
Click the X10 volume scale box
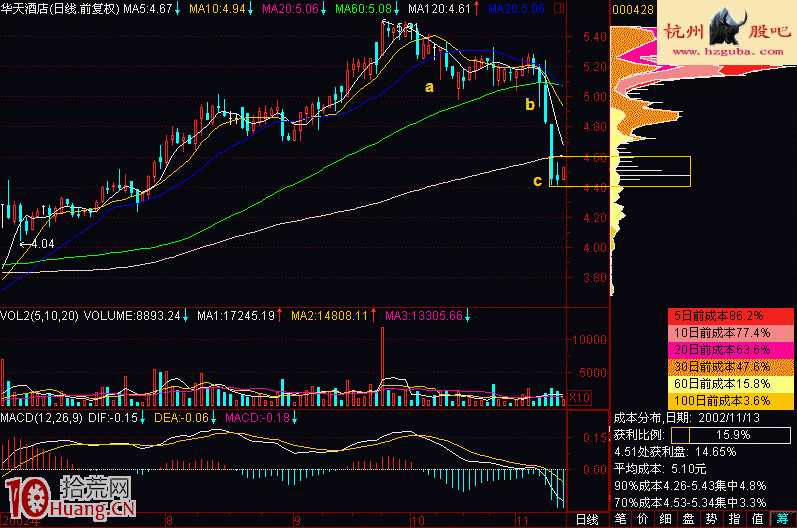579,397
